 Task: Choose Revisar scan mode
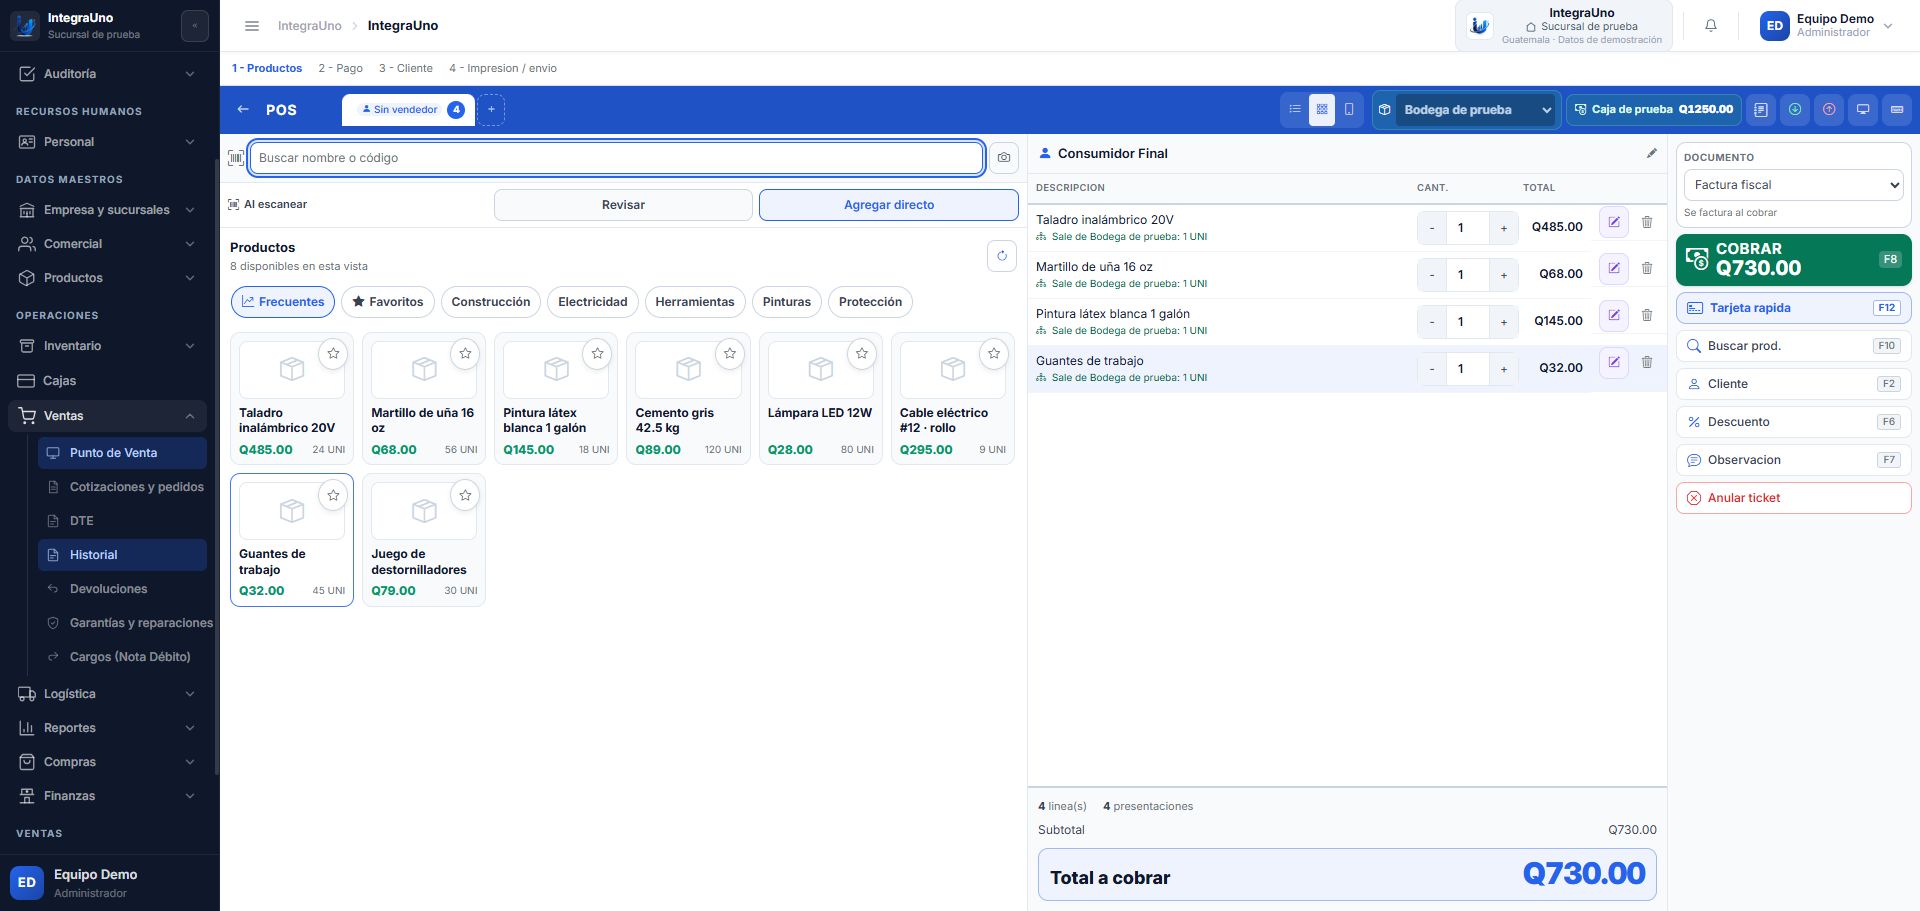623,205
